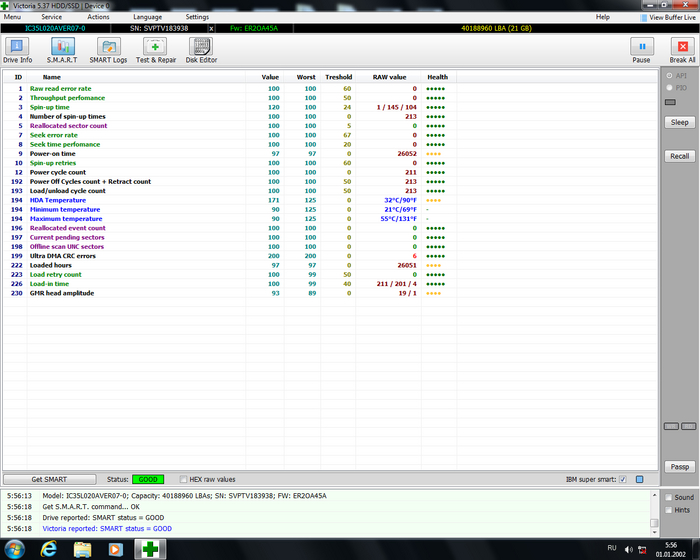700x560 pixels.
Task: Click the Get SMART button
Action: tap(50, 479)
